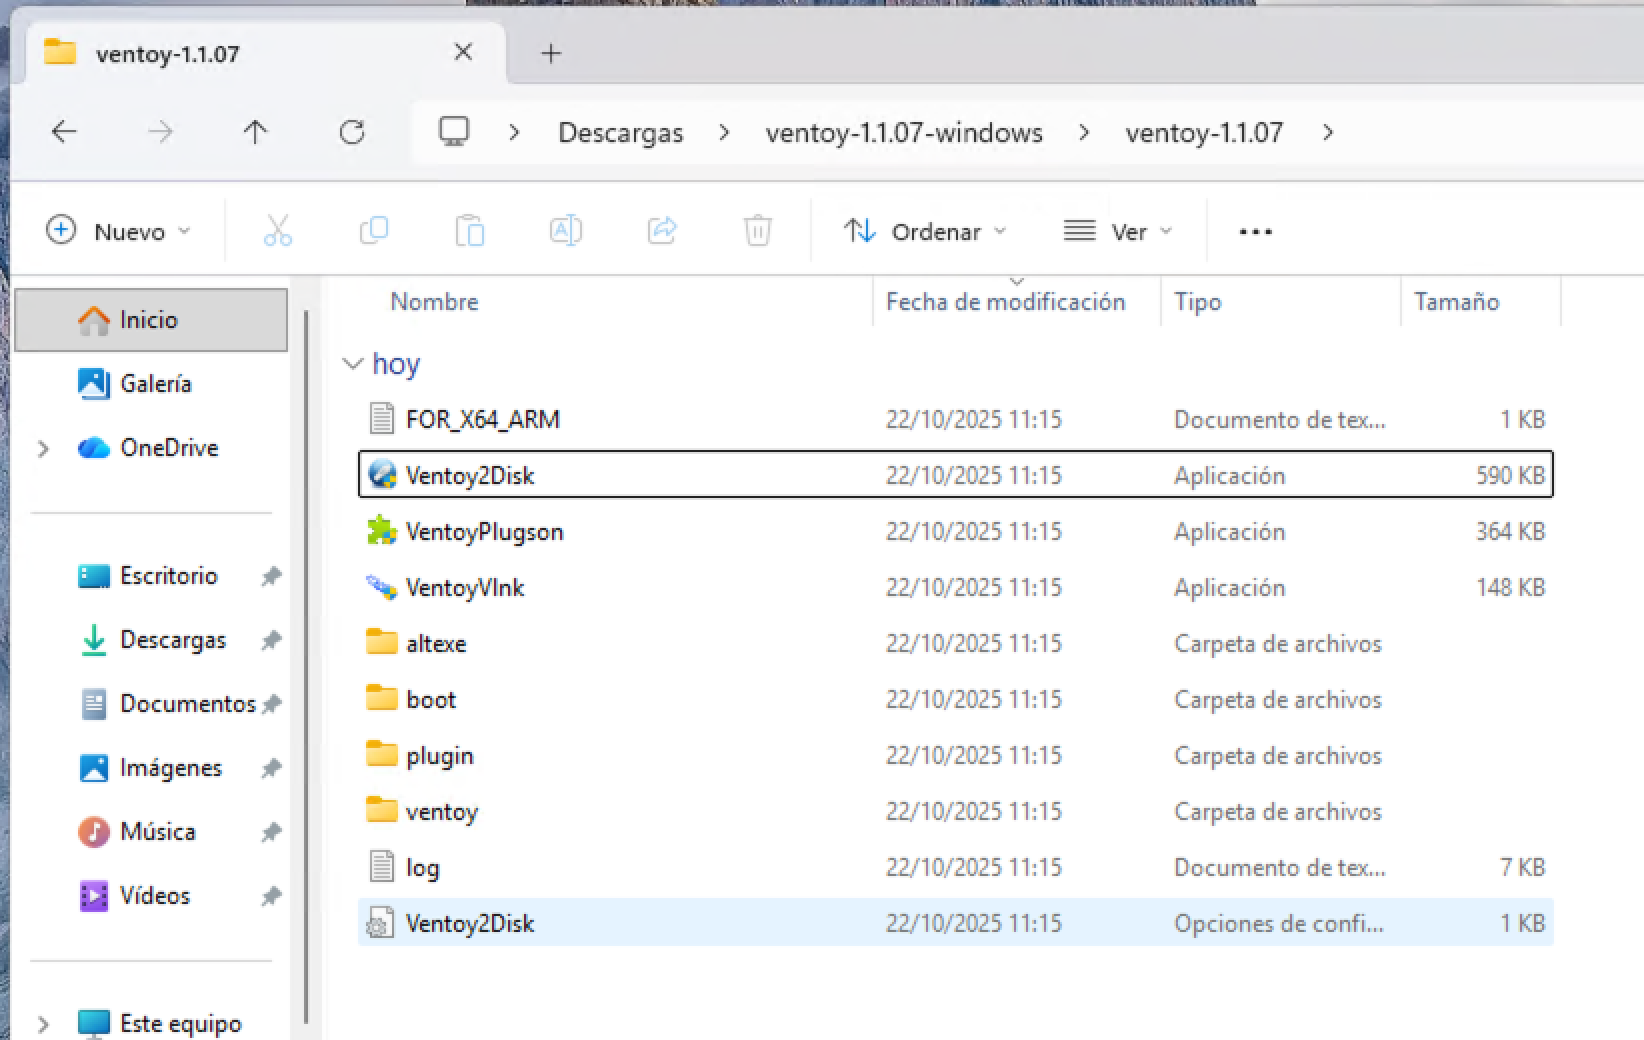Select the log text document
1644x1040 pixels.
coord(955,867)
